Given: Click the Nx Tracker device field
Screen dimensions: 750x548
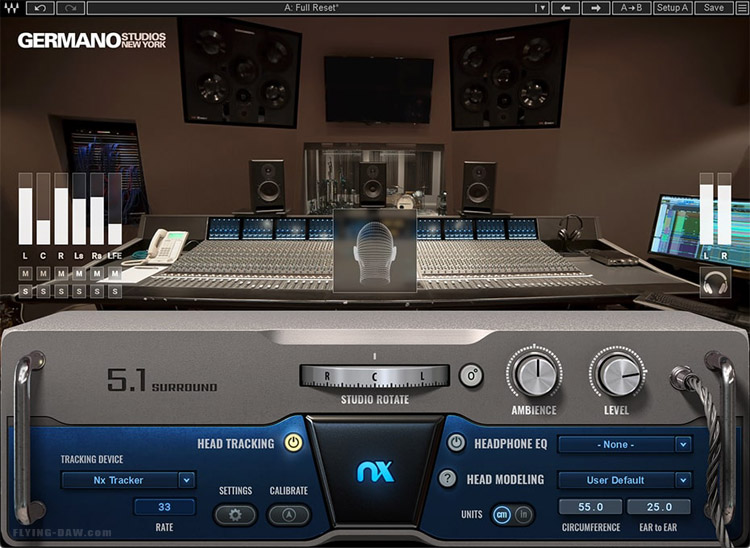Looking at the screenshot, I should pos(120,480).
